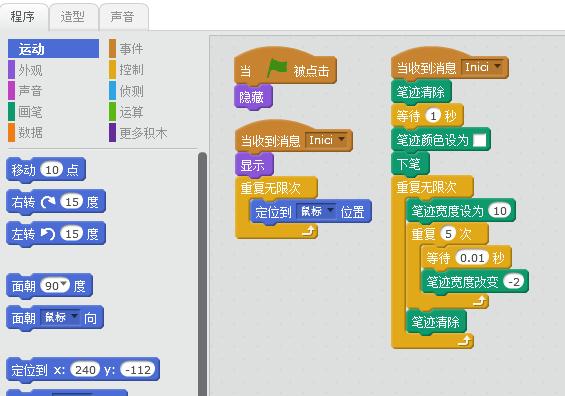
Task: Click the first 笔迹清除 block under hat
Action: click(x=421, y=92)
